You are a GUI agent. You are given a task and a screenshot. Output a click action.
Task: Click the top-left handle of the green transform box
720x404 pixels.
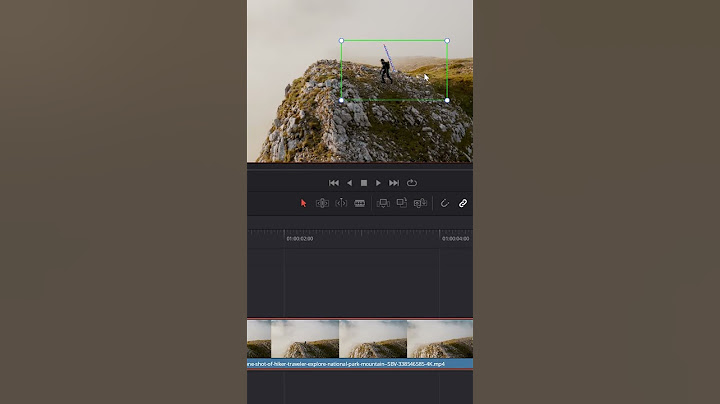[x=341, y=40]
